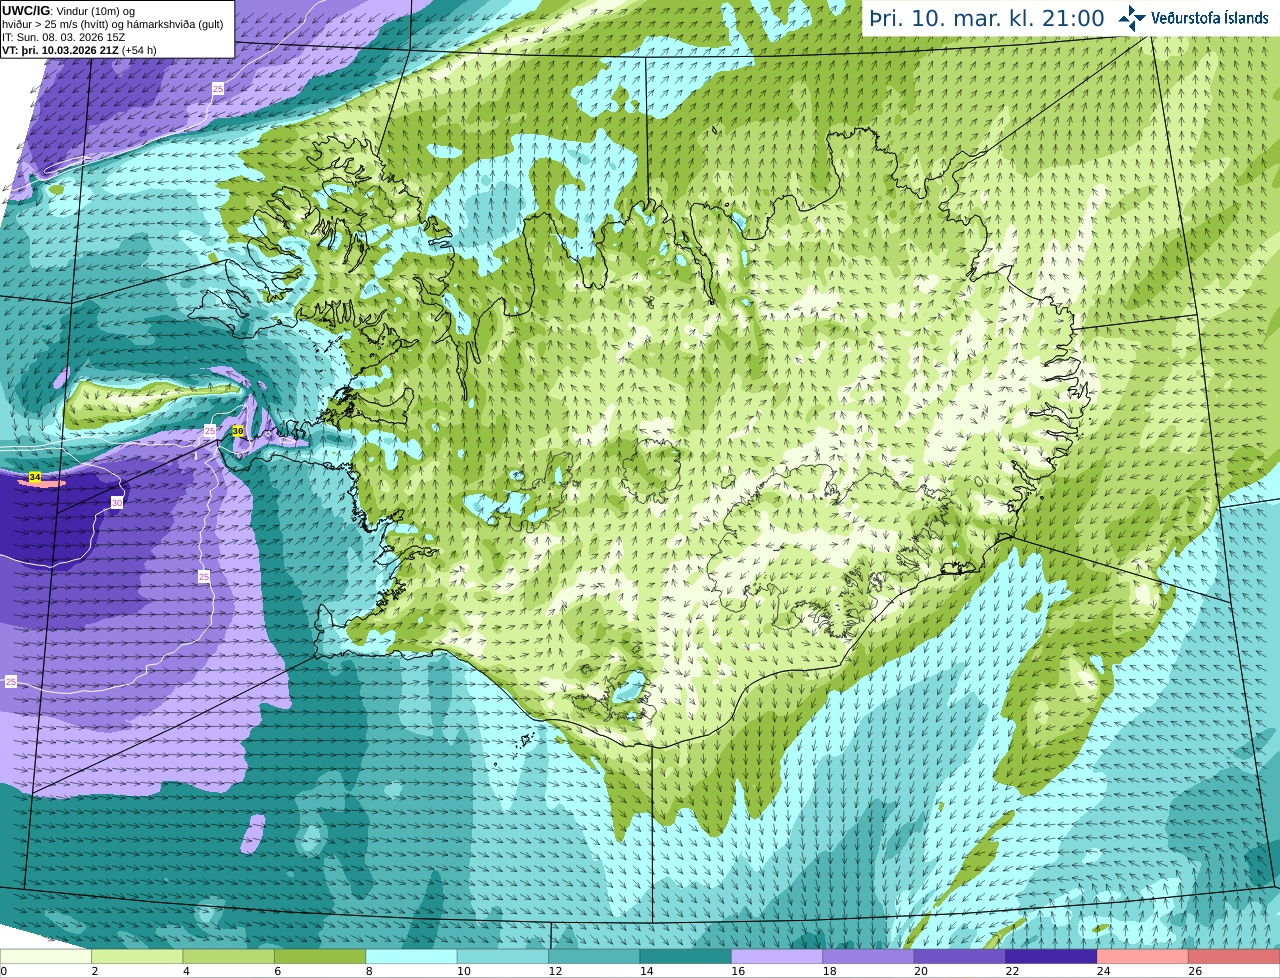
Task: Pick the 18–20 m/s purple legend swatch
Action: [869, 956]
